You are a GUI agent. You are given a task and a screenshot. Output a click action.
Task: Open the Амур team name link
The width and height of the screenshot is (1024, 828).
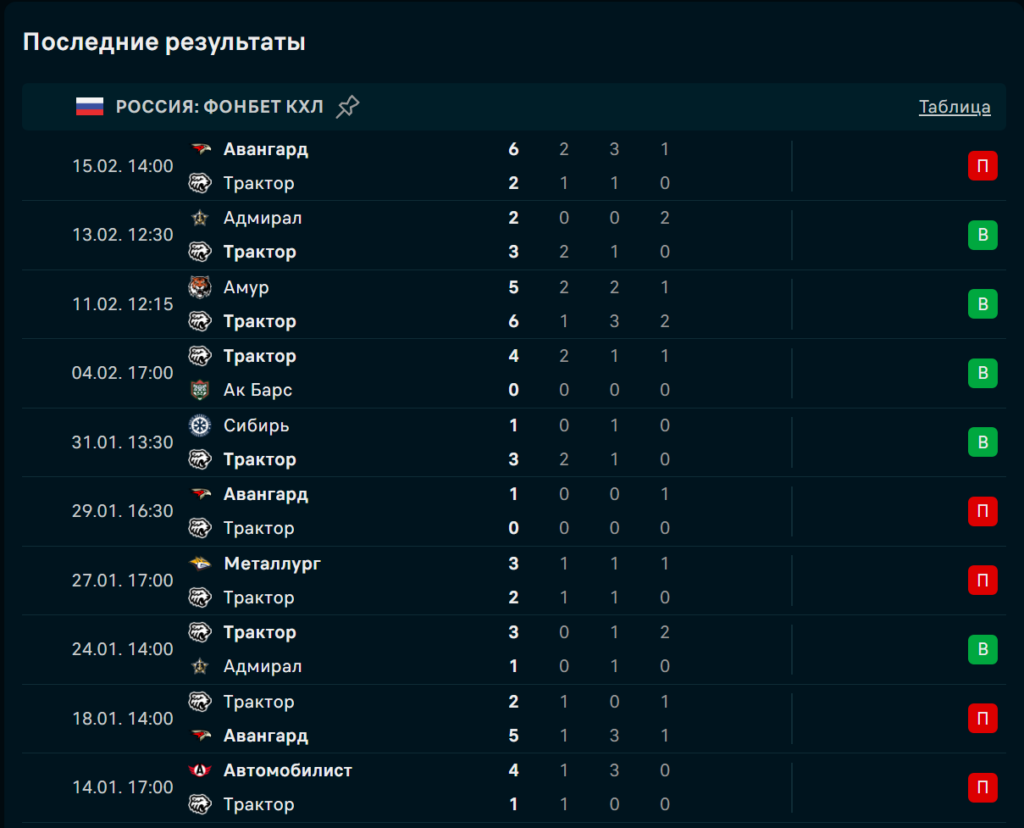[246, 287]
